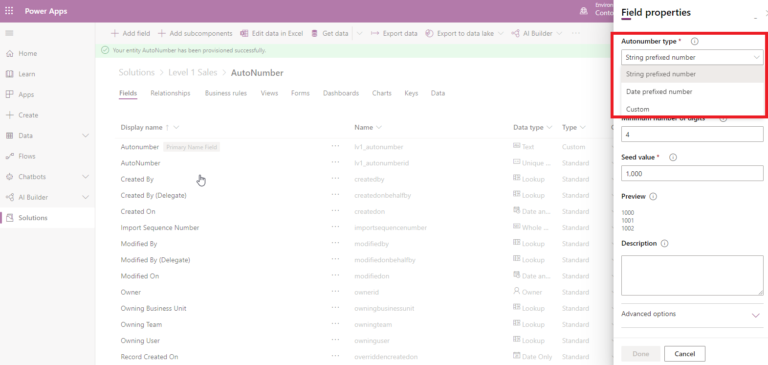The height and width of the screenshot is (365, 768).
Task: Click the Minimum number of digits field
Action: click(692, 134)
